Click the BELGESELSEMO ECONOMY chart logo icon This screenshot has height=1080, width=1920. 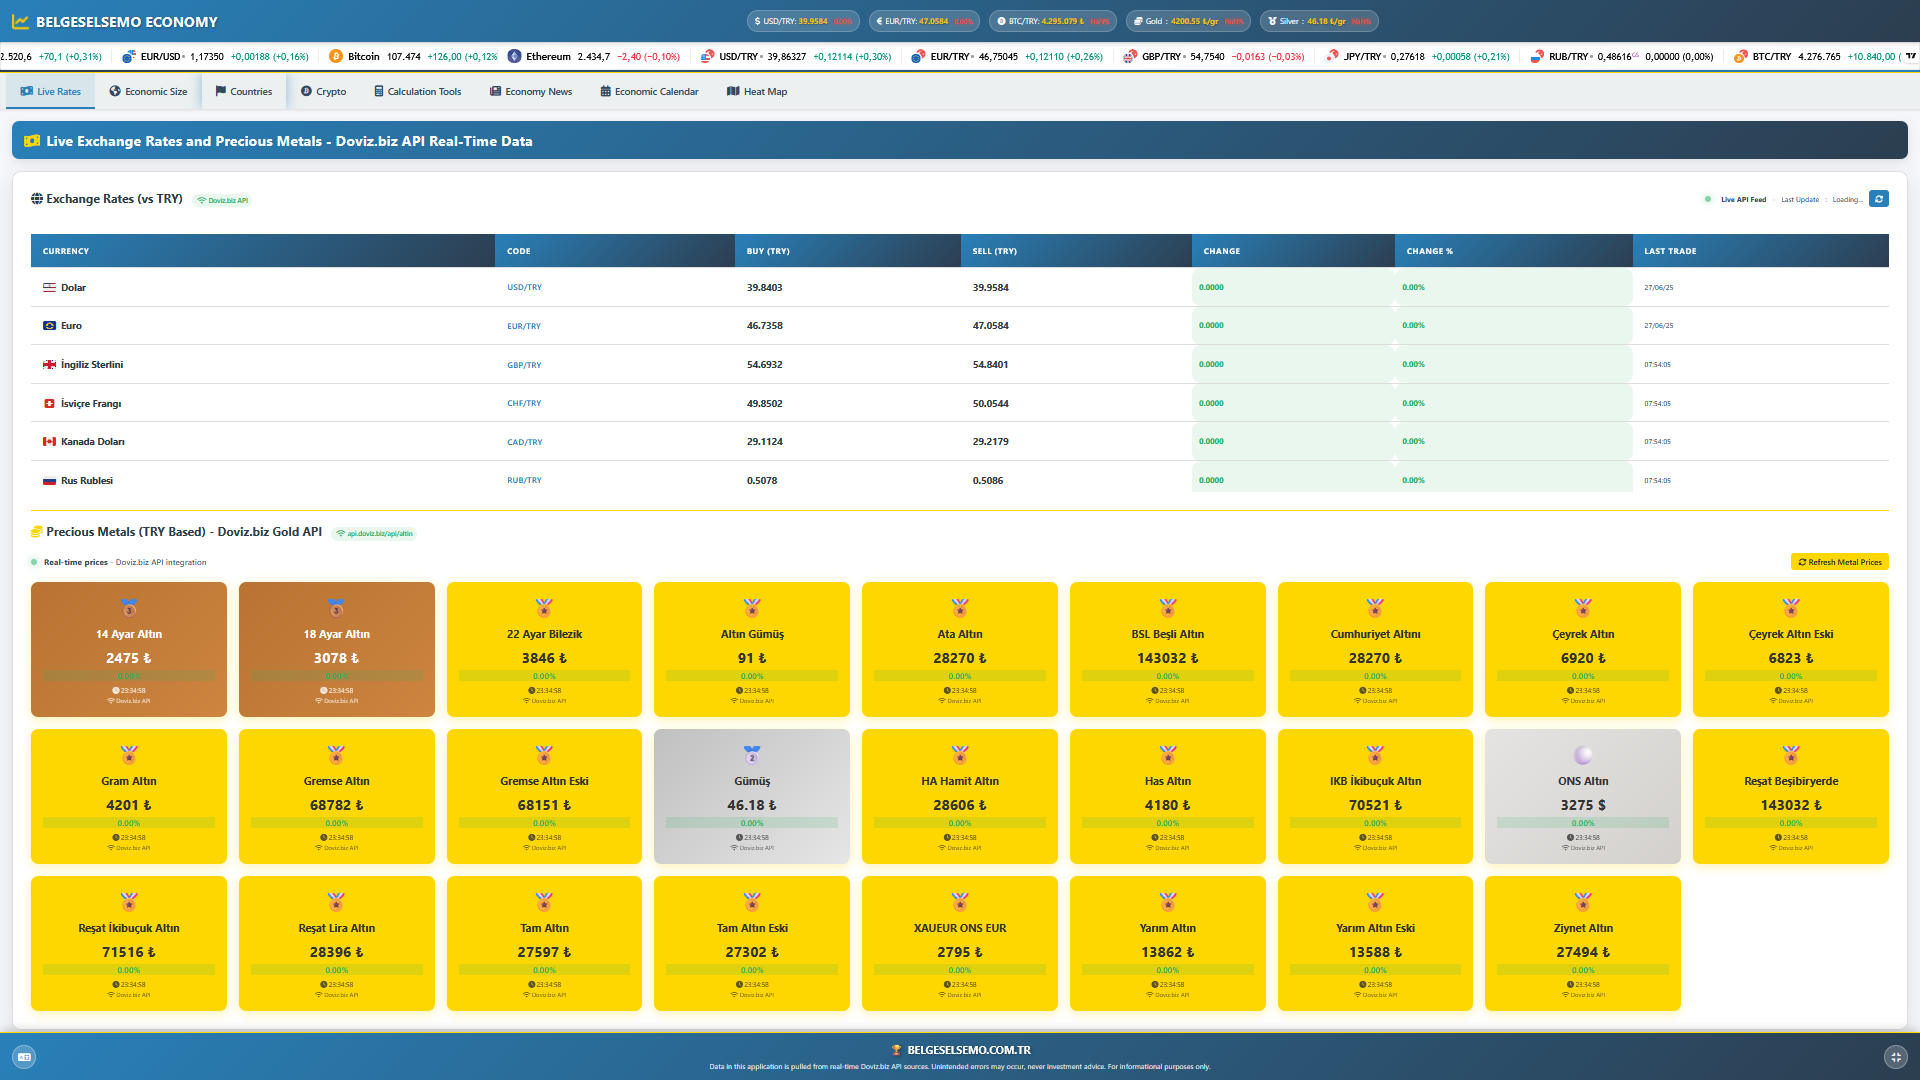(x=20, y=22)
